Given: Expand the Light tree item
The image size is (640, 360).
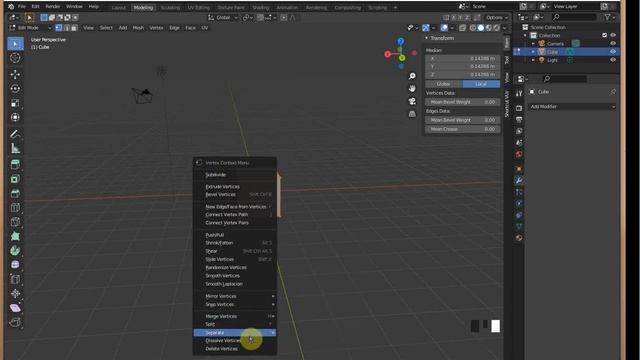Looking at the screenshot, I should tap(533, 60).
